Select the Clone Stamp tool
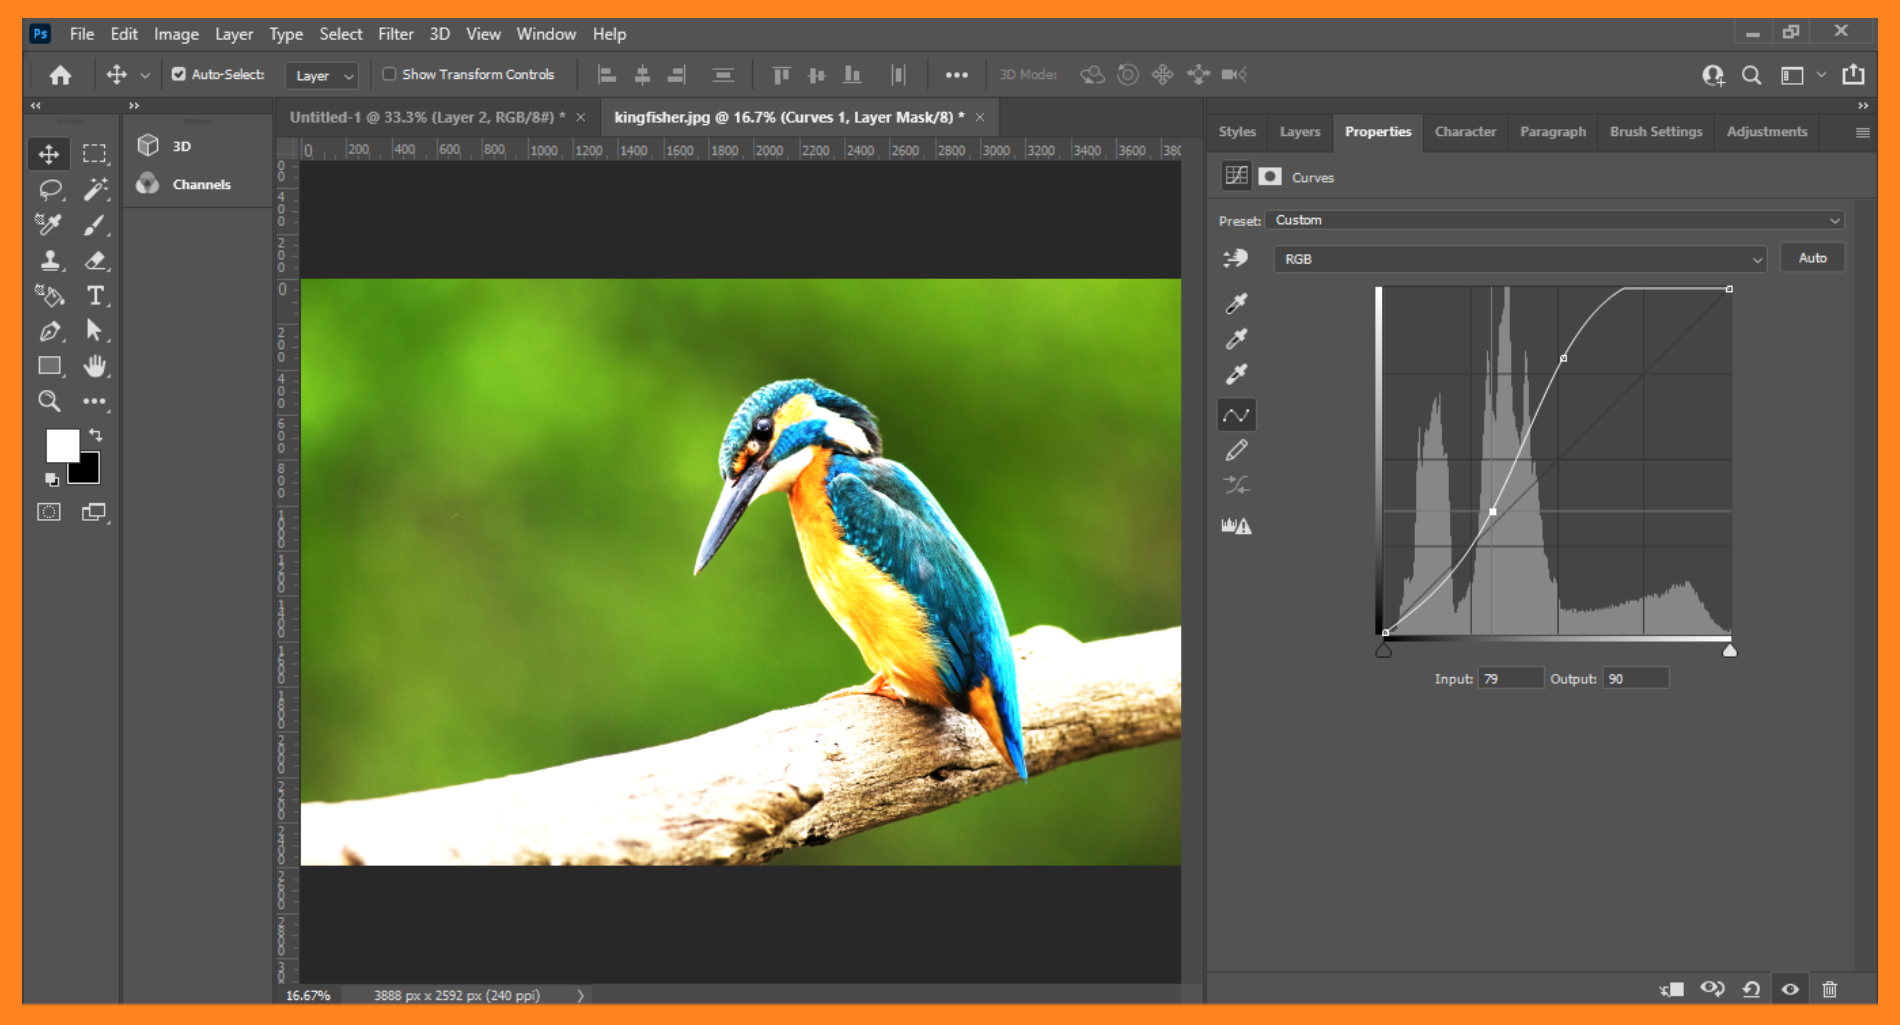The width and height of the screenshot is (1900, 1025). point(49,261)
